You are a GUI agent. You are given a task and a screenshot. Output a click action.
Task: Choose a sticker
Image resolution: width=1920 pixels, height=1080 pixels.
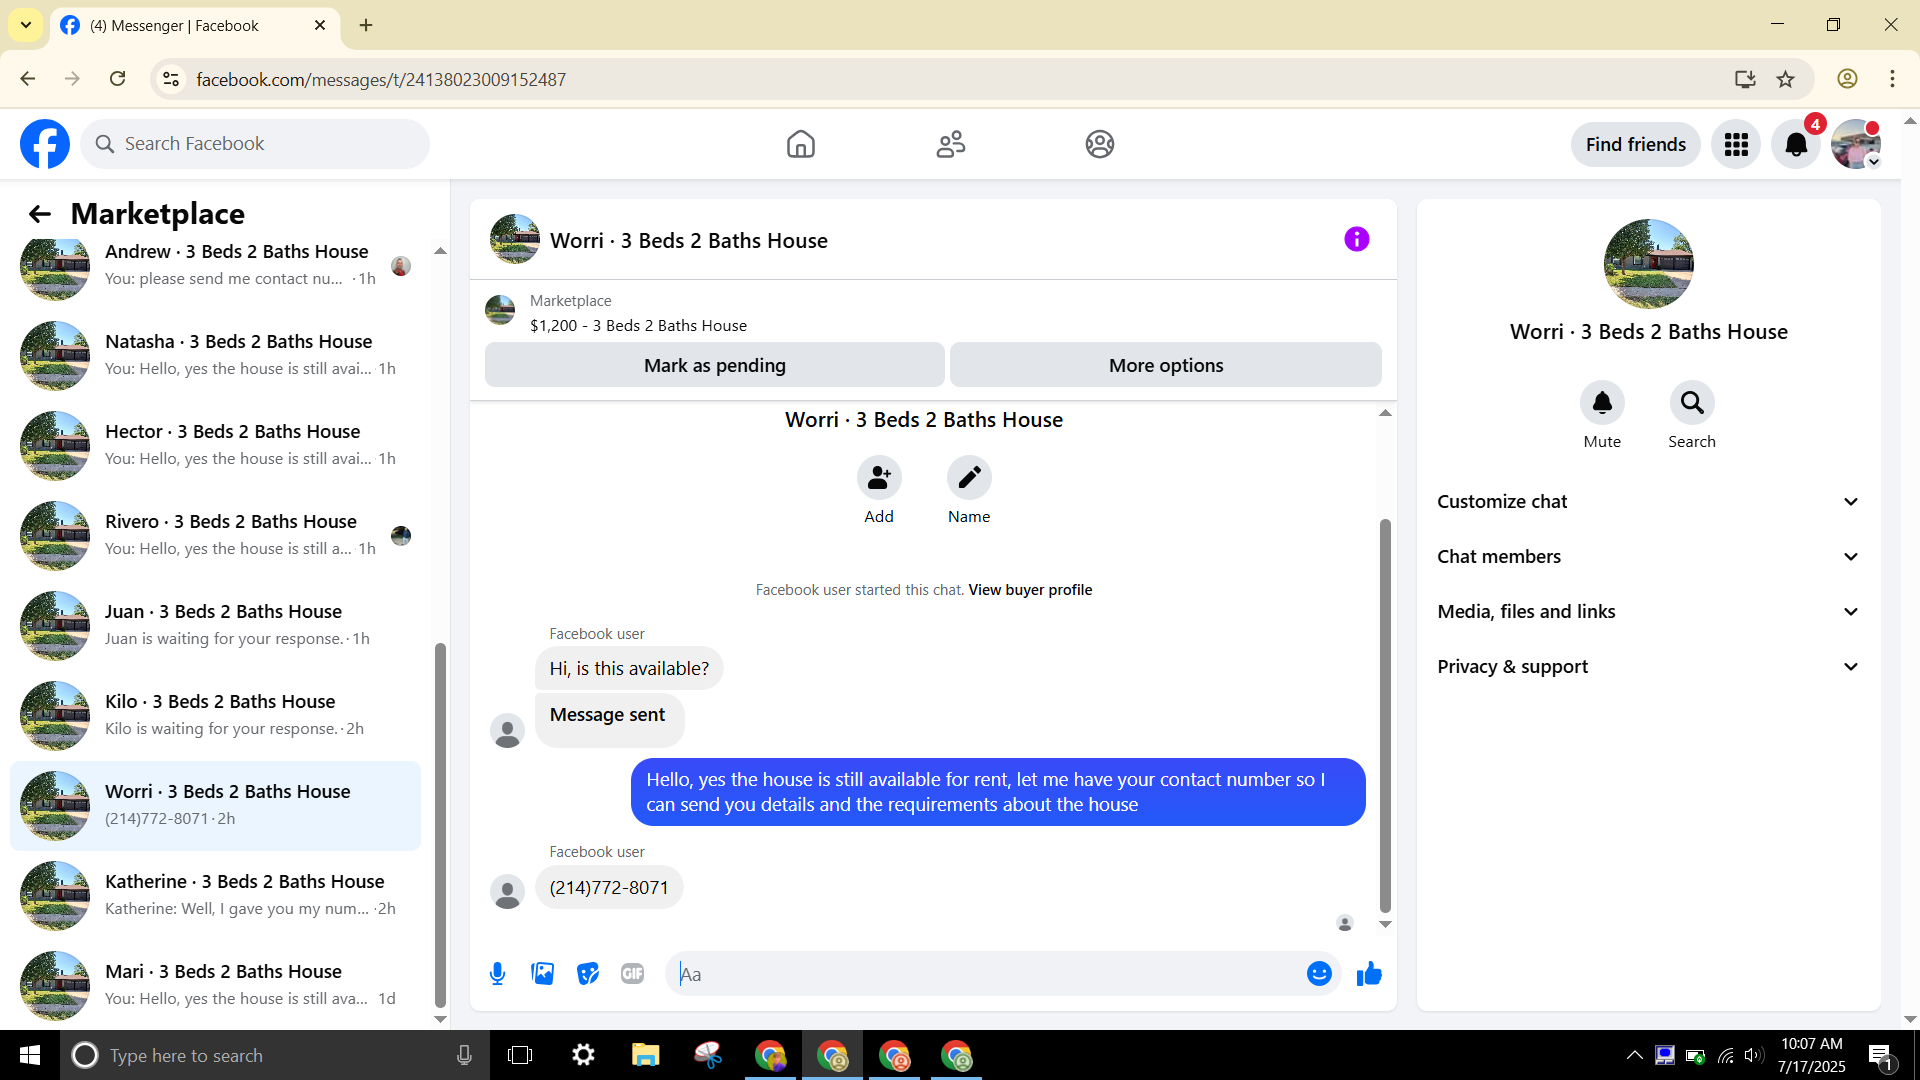pos(588,974)
